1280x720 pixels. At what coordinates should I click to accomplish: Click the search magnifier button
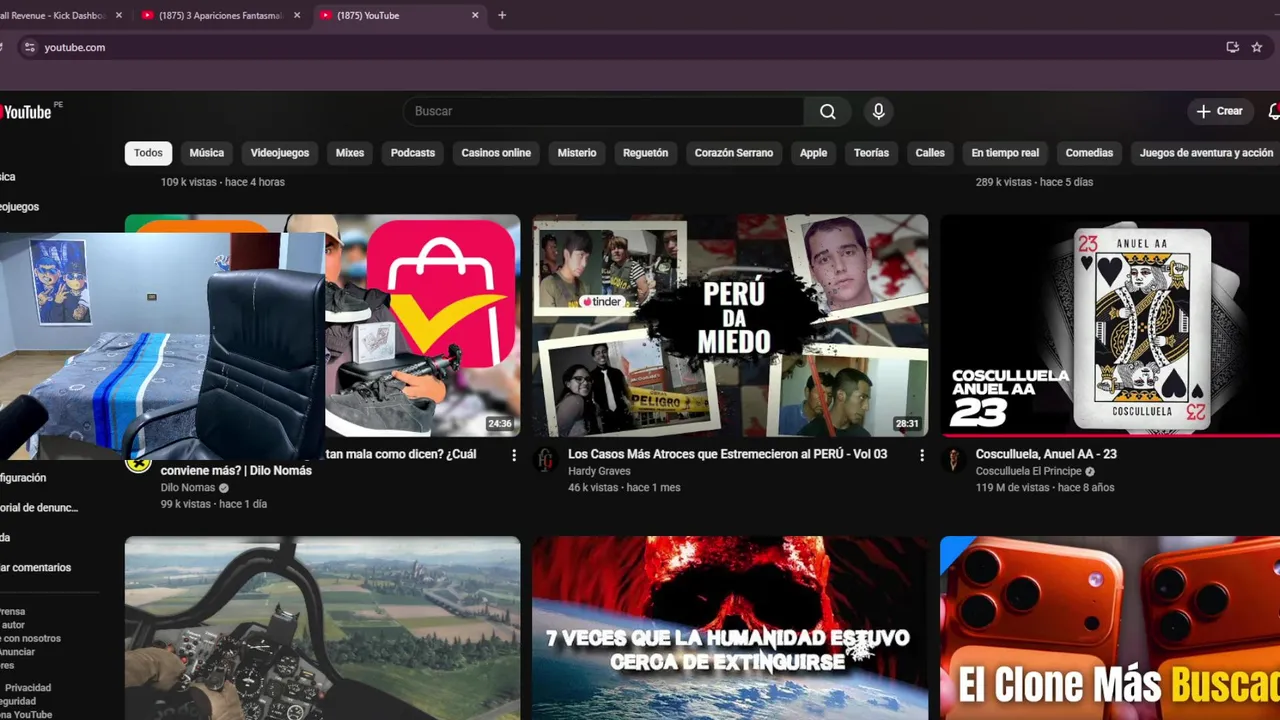[828, 111]
